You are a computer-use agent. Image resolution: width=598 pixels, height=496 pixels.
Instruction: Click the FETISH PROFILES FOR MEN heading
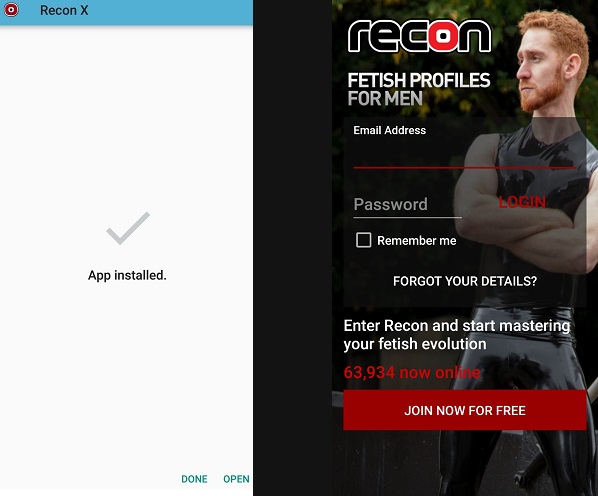418,89
